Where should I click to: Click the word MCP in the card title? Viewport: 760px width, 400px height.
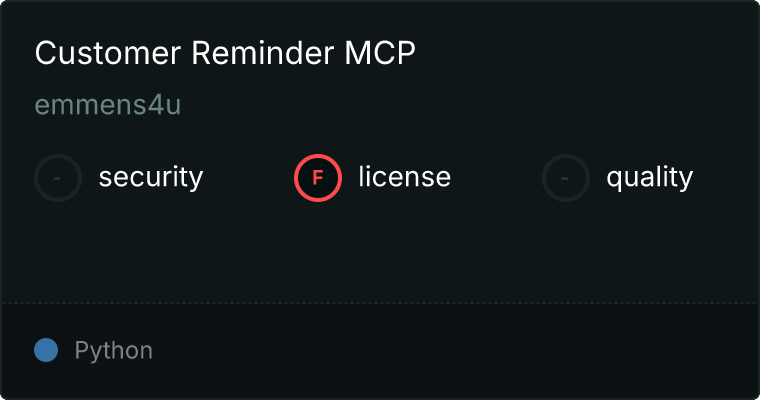pyautogui.click(x=380, y=52)
